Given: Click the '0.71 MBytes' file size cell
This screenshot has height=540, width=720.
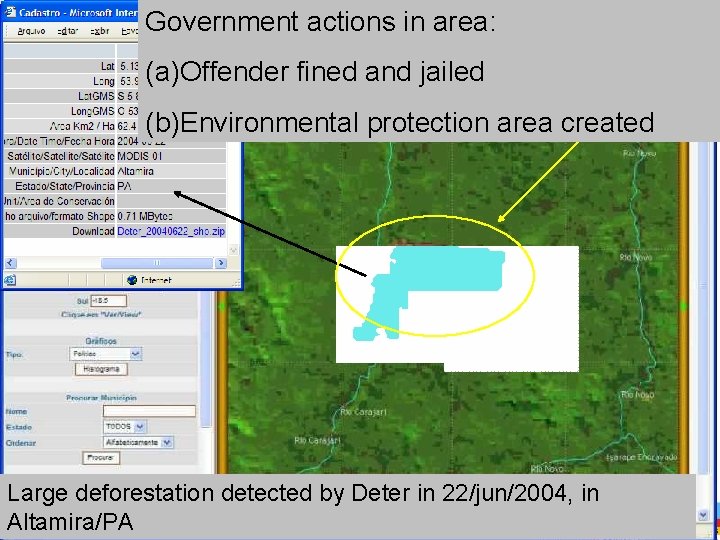Looking at the screenshot, I should 145,216.
